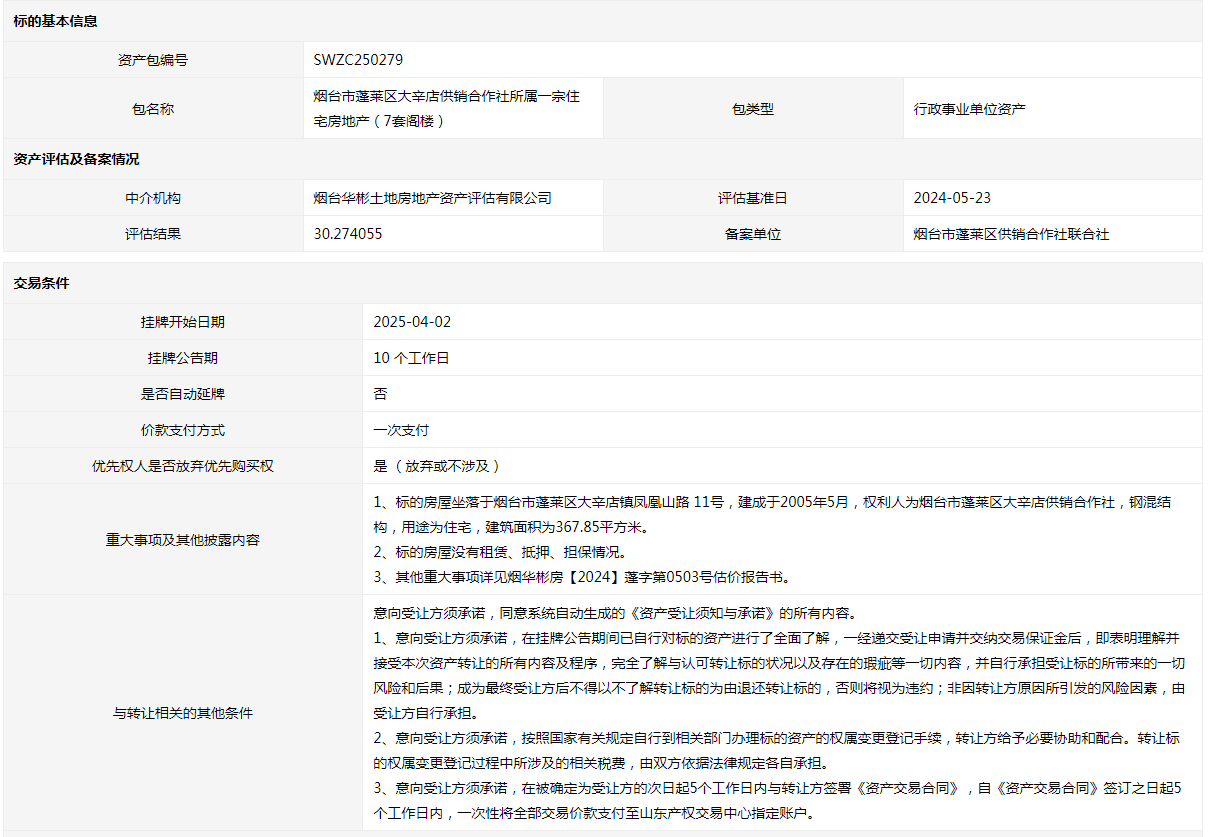Image resolution: width=1208 pixels, height=837 pixels.
Task: Click the listing start date 2025-04-02
Action: (412, 322)
